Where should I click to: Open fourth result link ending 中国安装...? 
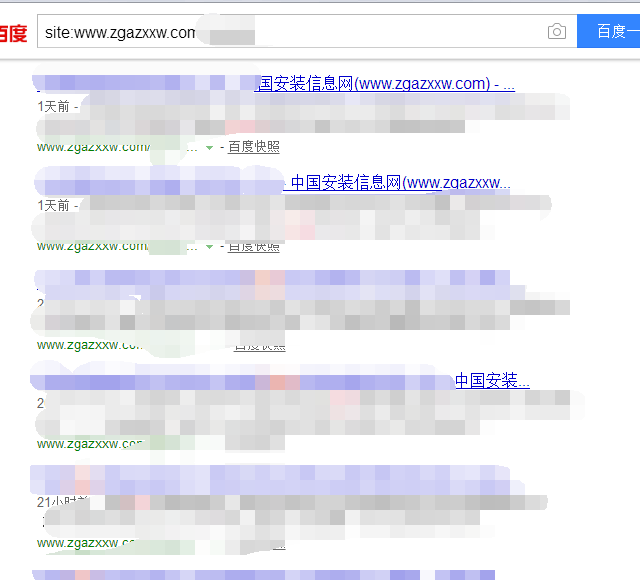coord(492,380)
